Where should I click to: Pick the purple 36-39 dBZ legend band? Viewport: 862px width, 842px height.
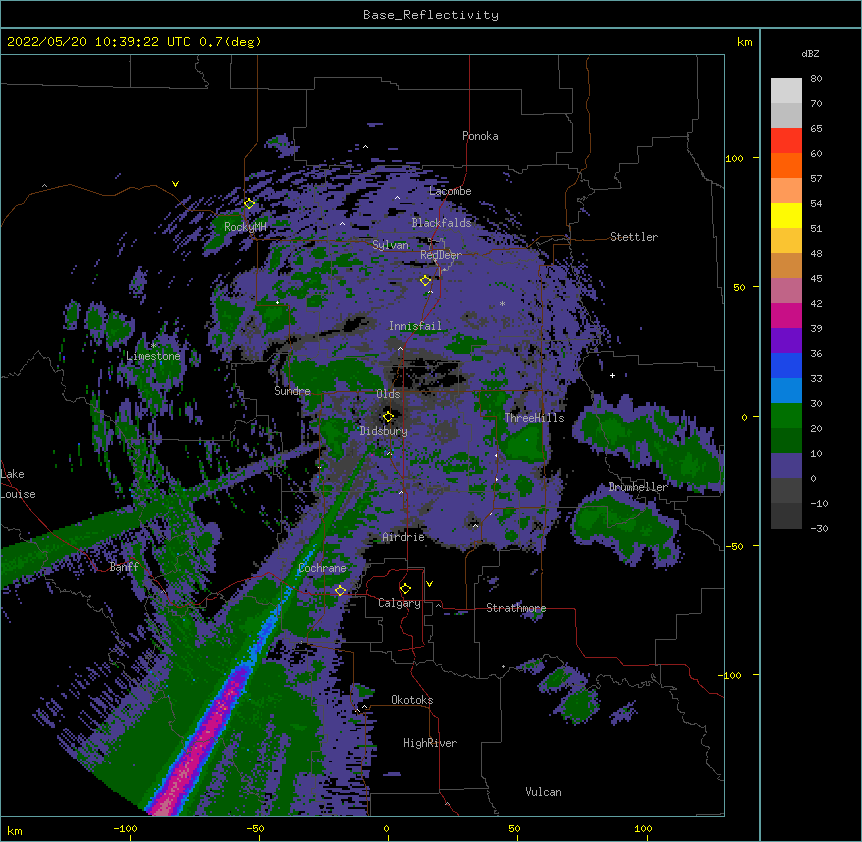point(786,341)
